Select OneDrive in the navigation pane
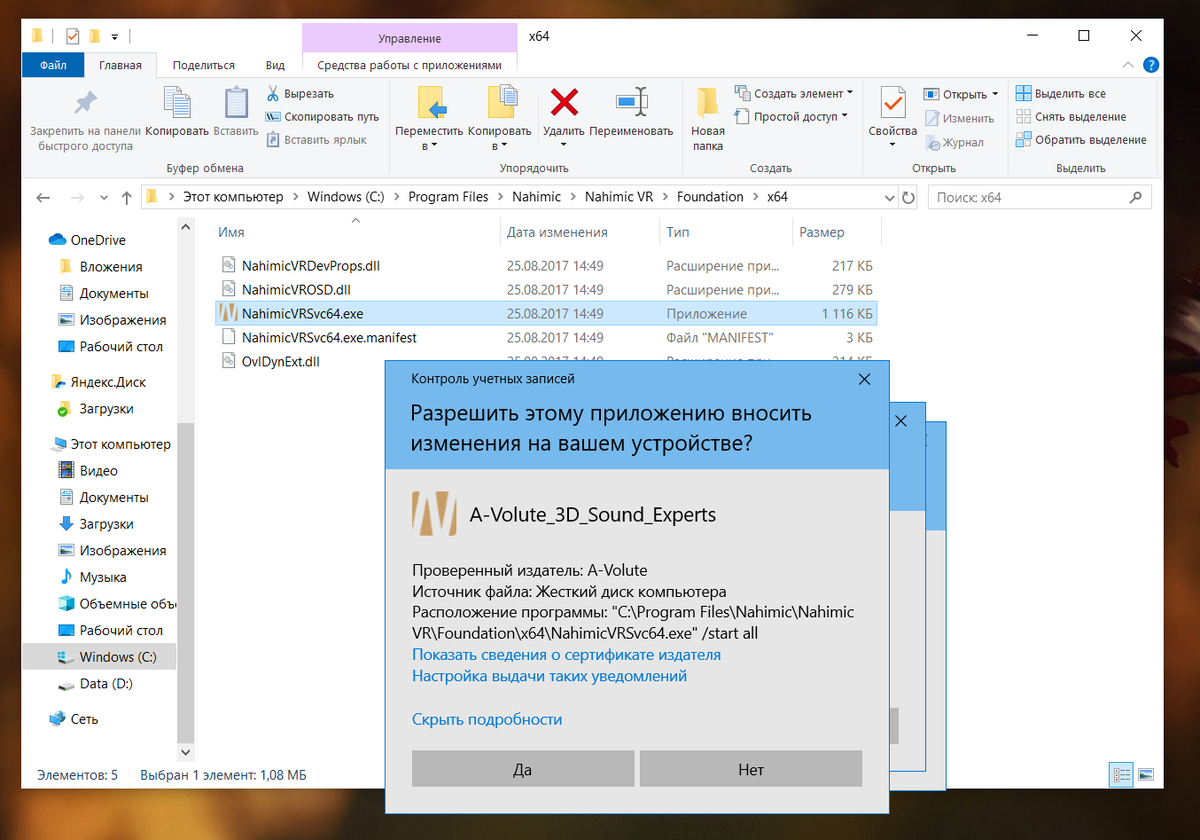 point(98,240)
